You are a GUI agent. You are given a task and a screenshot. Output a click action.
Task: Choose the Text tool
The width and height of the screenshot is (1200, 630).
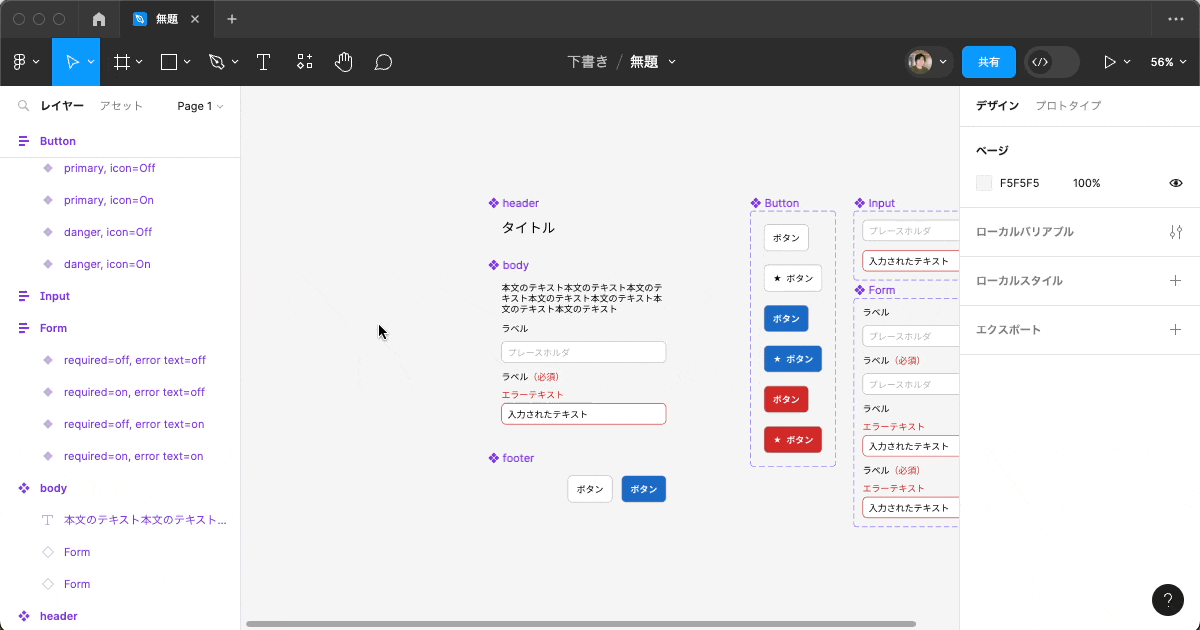[x=264, y=62]
